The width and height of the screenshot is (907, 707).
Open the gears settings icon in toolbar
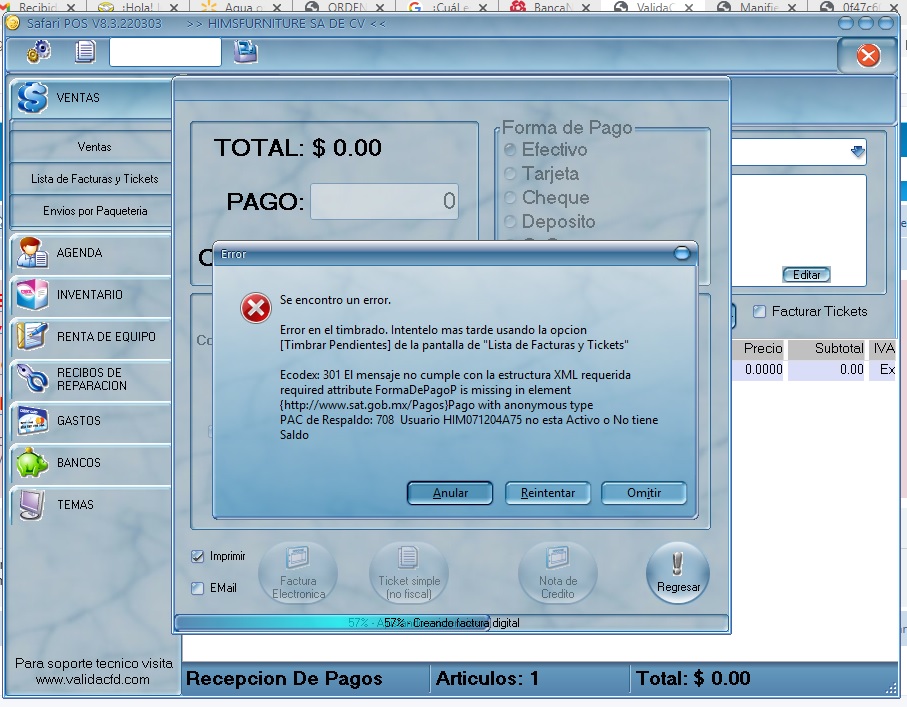pos(39,51)
